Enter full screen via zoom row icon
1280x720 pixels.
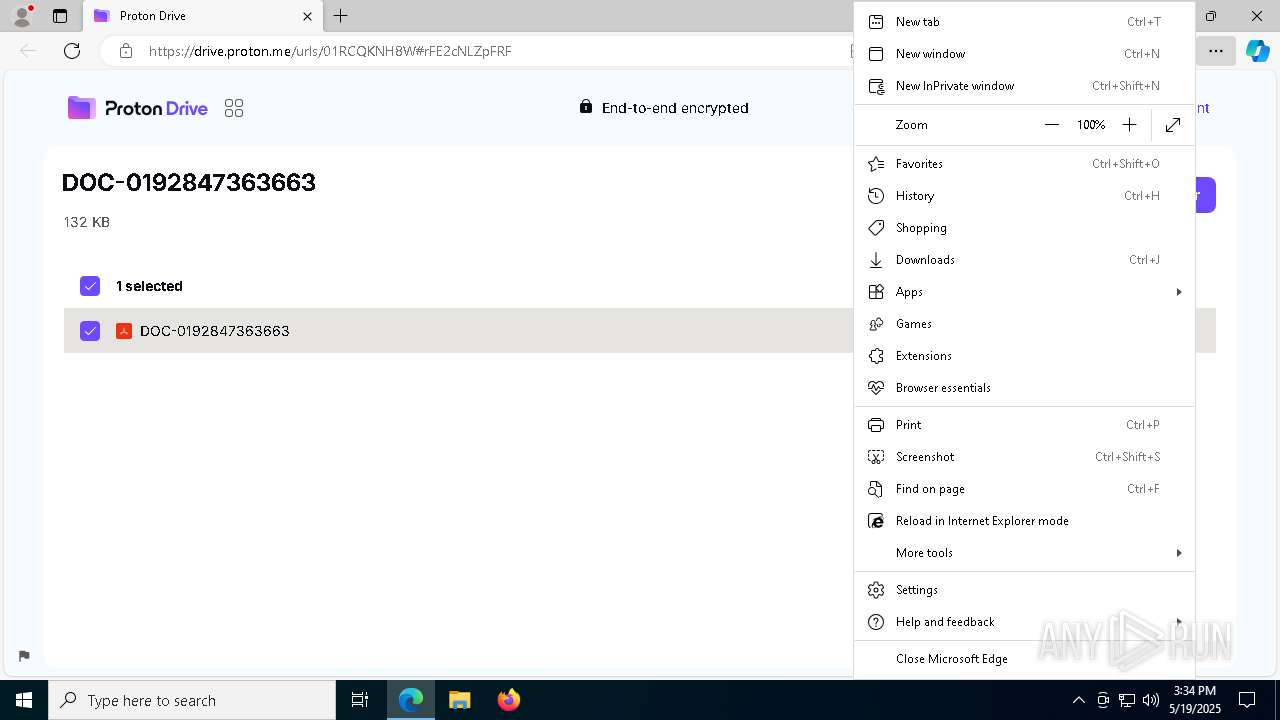click(x=1173, y=125)
